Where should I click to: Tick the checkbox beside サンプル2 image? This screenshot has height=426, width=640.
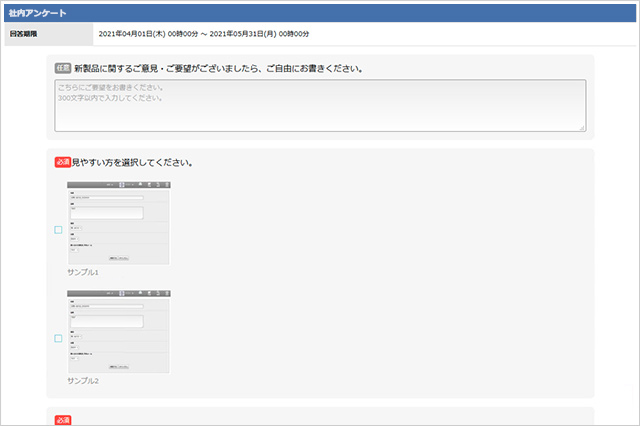[x=58, y=338]
